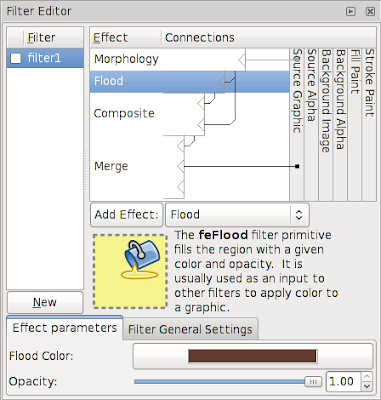Select the Composite effect in list

pos(124,114)
